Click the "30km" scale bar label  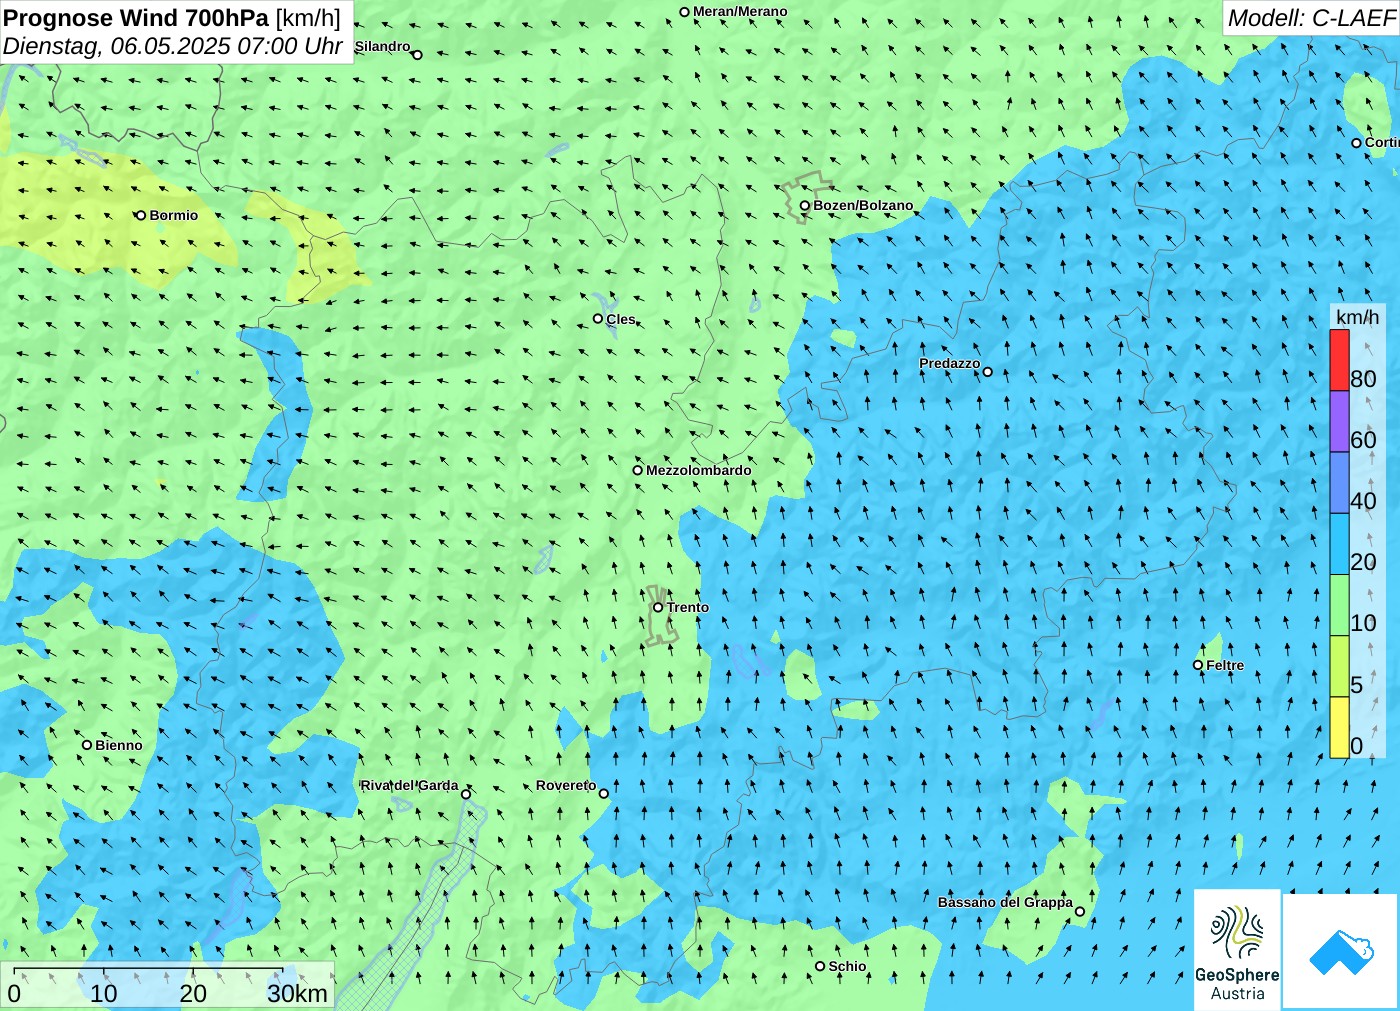pos(297,993)
